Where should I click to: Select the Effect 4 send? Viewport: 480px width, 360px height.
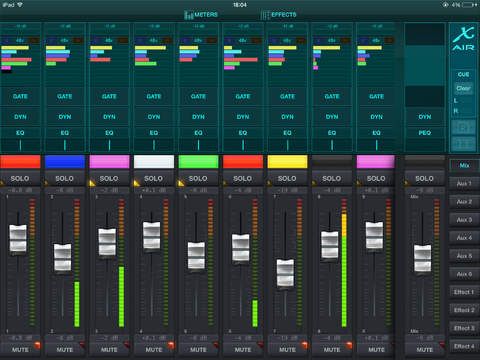[464, 346]
